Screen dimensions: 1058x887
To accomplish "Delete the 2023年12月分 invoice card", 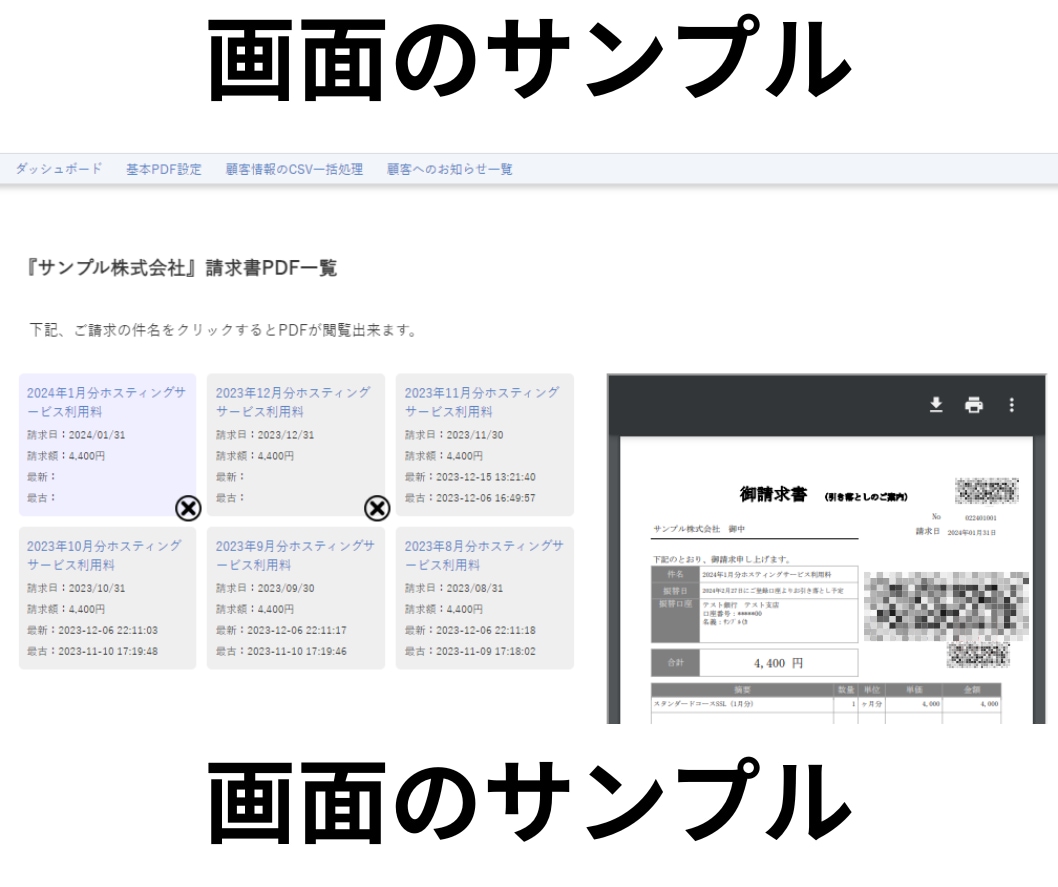I will coord(377,508).
